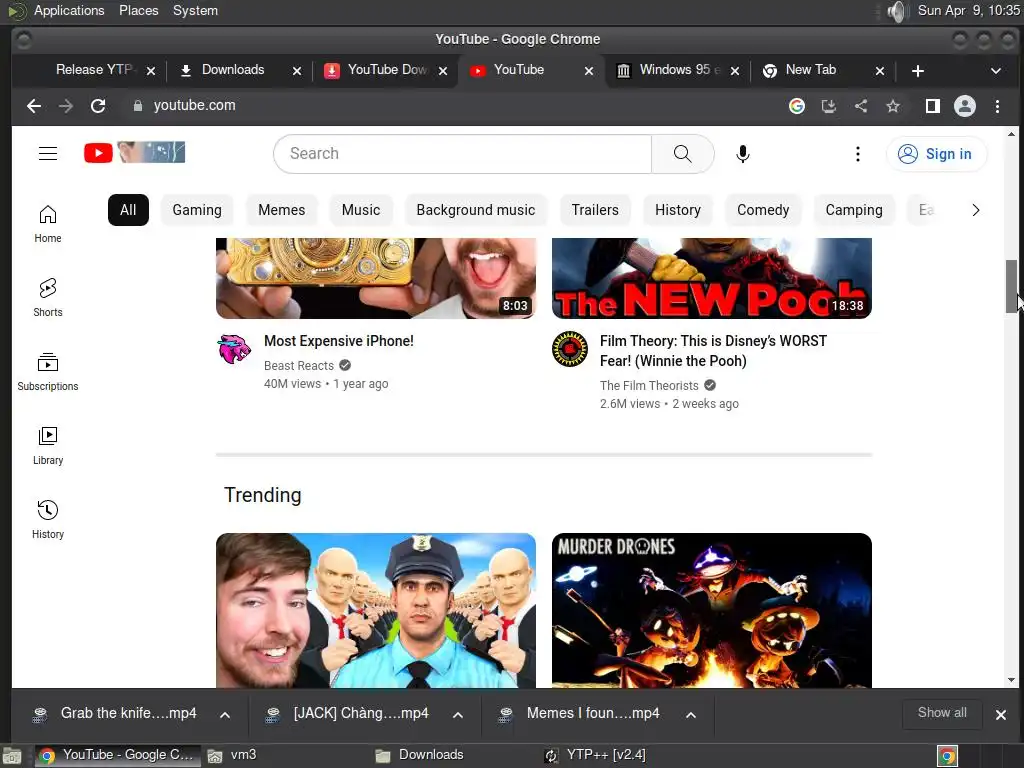Open Shorts in sidebar
This screenshot has width=1024, height=768.
coord(48,298)
